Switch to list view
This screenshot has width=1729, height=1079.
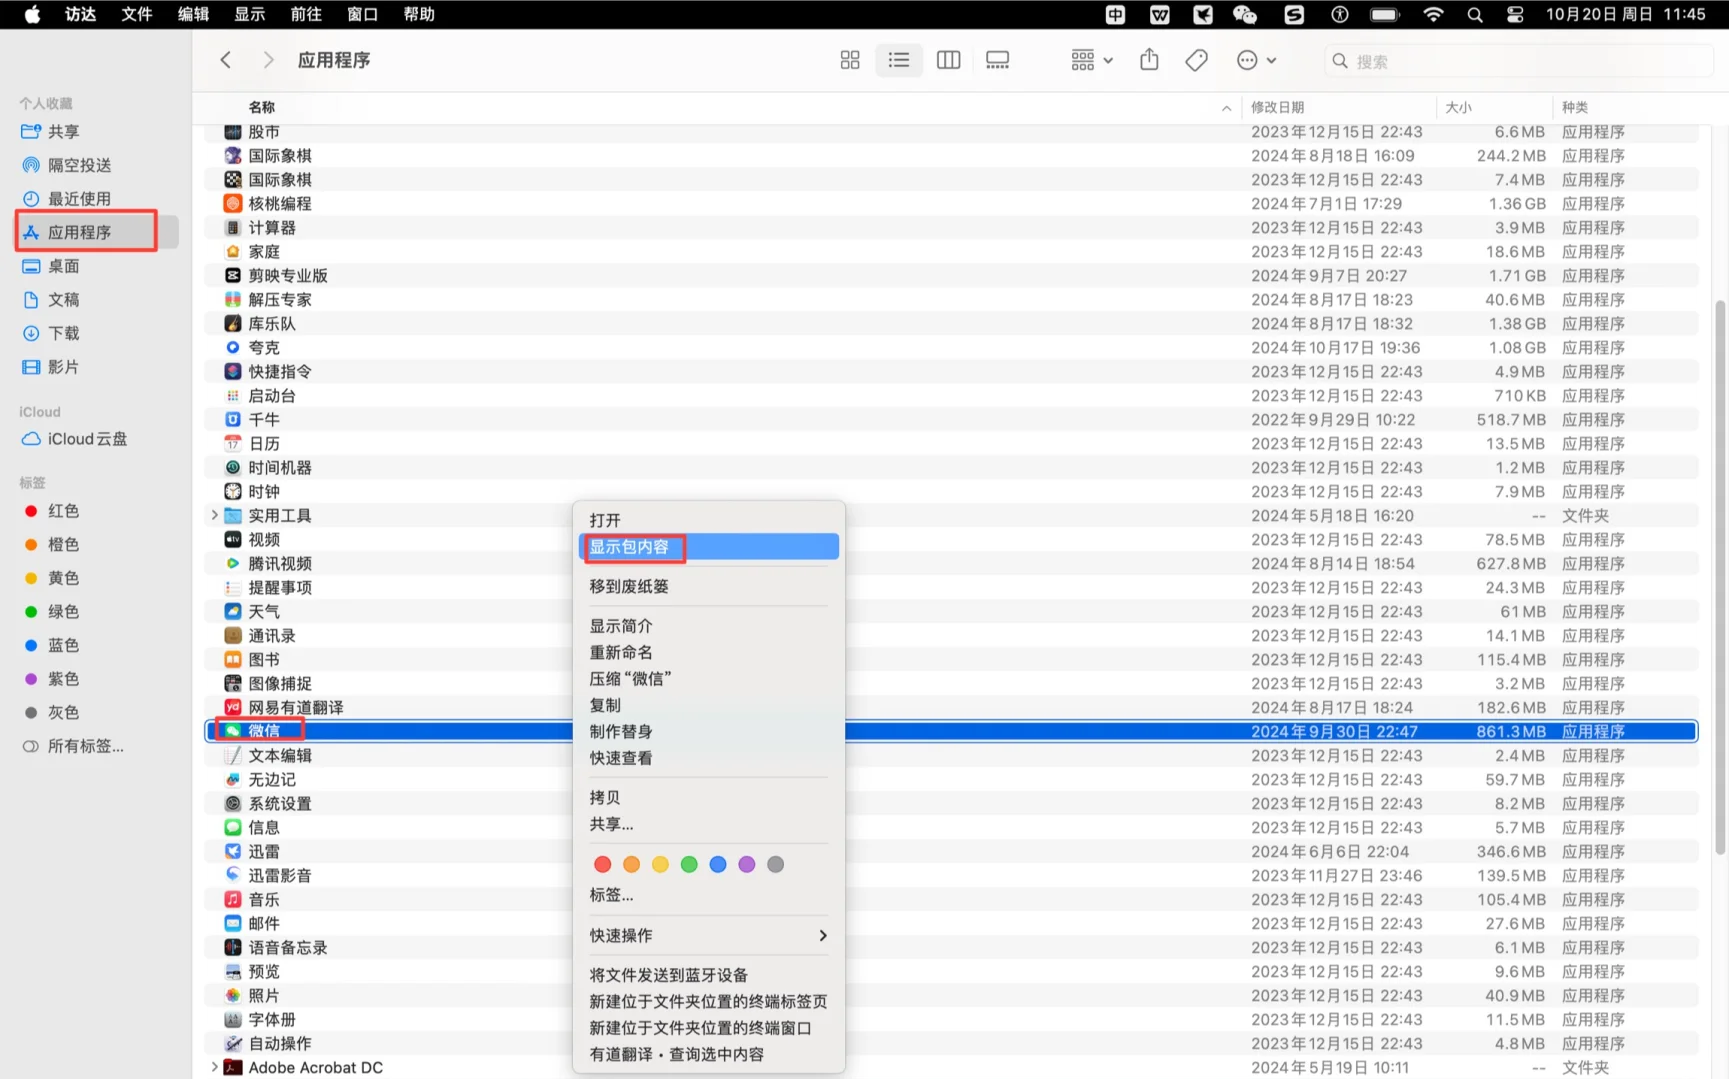[899, 60]
